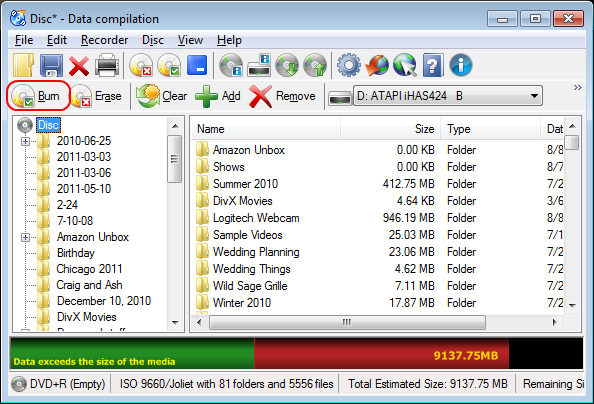
Task: Select Wild Sage Grille in file list
Action: pos(250,286)
